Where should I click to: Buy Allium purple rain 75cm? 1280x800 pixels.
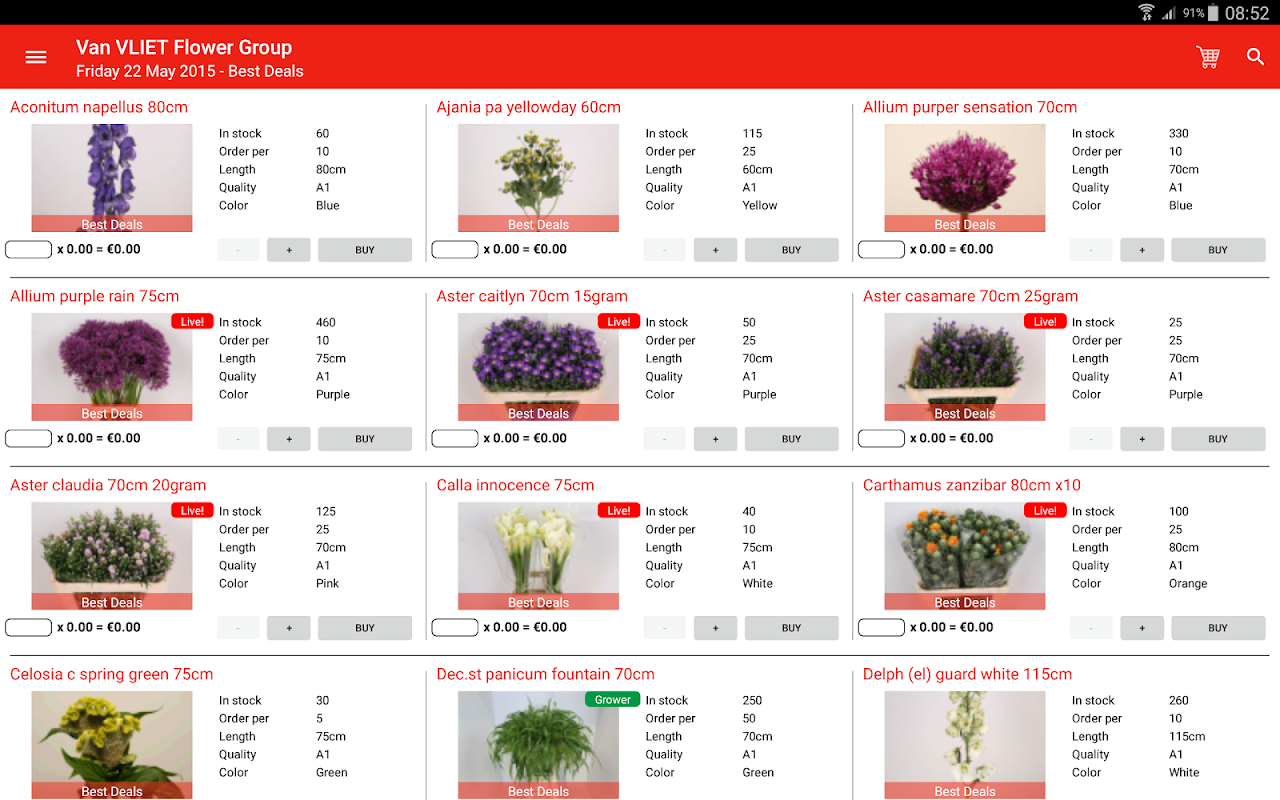[x=365, y=439]
